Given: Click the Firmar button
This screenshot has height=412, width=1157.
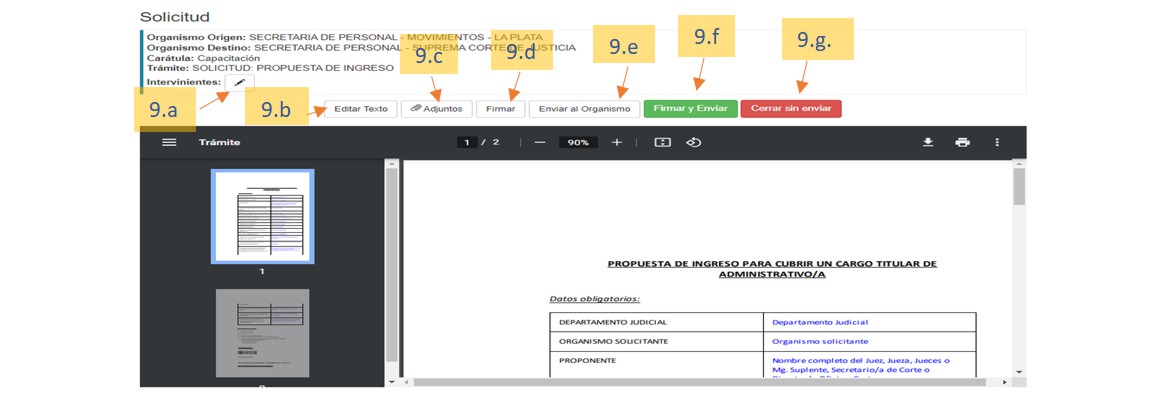Looking at the screenshot, I should pyautogui.click(x=500, y=109).
